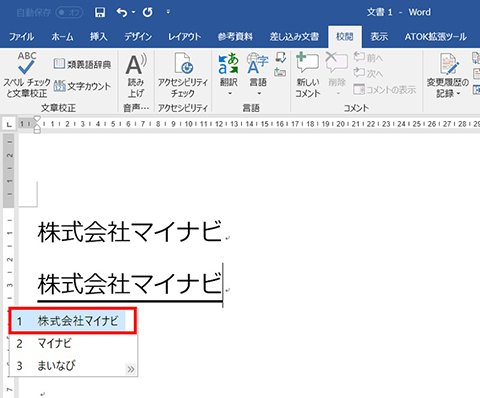The width and height of the screenshot is (480, 398).
Task: Run the accessibility check
Action: (183, 76)
